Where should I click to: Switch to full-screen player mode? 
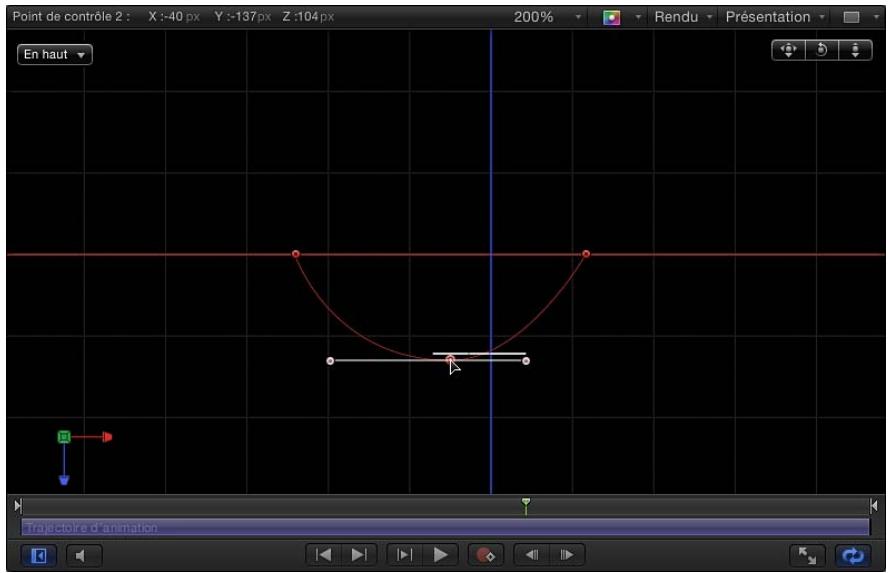[x=807, y=555]
